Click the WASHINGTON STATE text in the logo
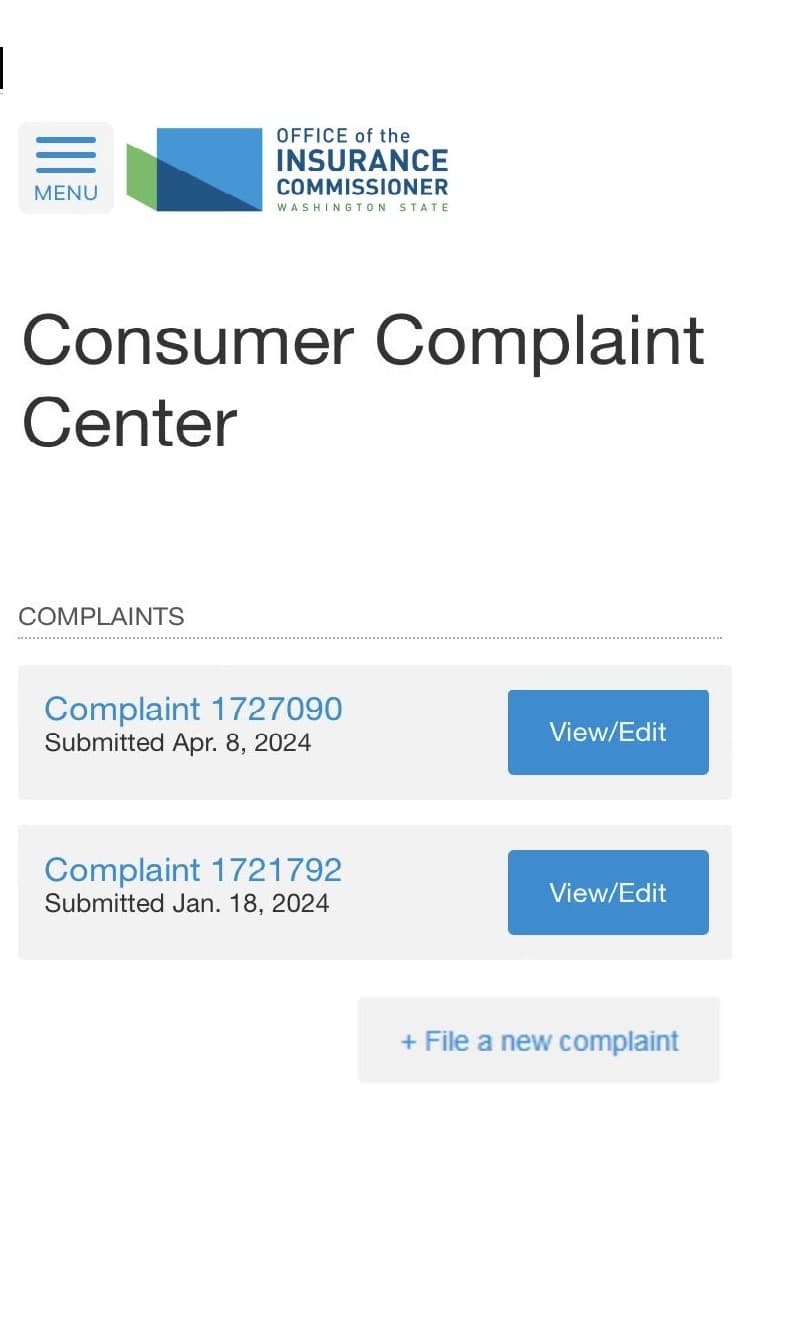The height and width of the screenshot is (1344, 800). 362,207
